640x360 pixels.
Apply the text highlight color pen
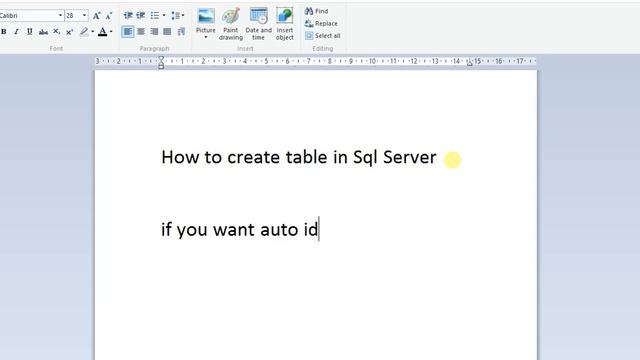click(84, 32)
